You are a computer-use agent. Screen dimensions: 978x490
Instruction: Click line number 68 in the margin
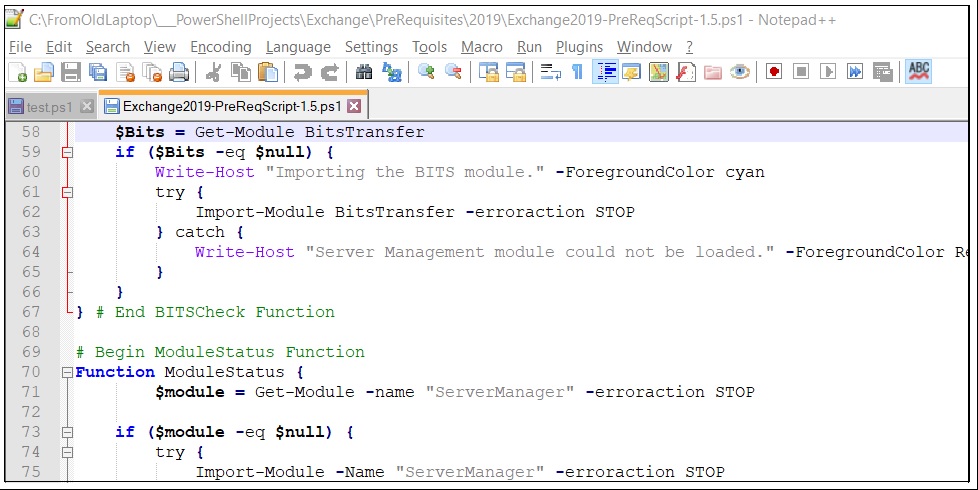31,332
